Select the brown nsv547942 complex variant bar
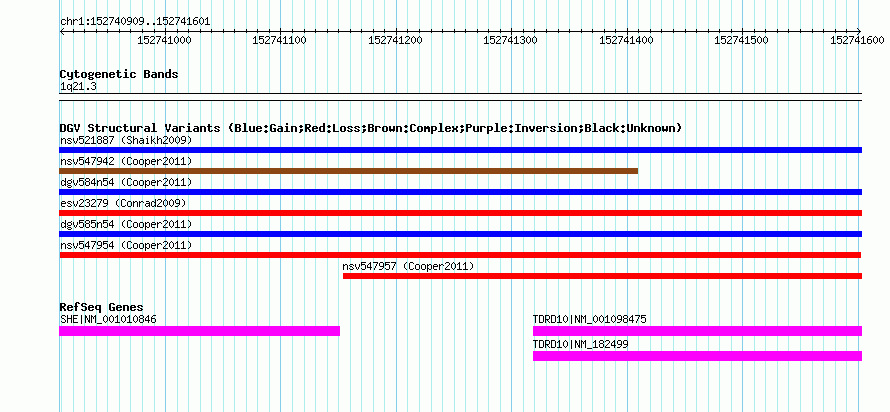The image size is (890, 412). (349, 171)
